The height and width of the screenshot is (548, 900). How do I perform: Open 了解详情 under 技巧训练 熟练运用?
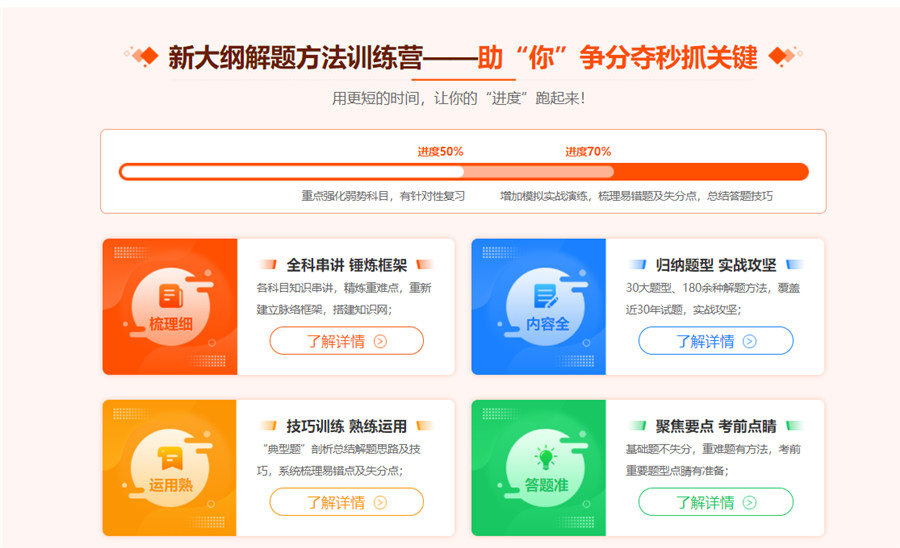347,502
